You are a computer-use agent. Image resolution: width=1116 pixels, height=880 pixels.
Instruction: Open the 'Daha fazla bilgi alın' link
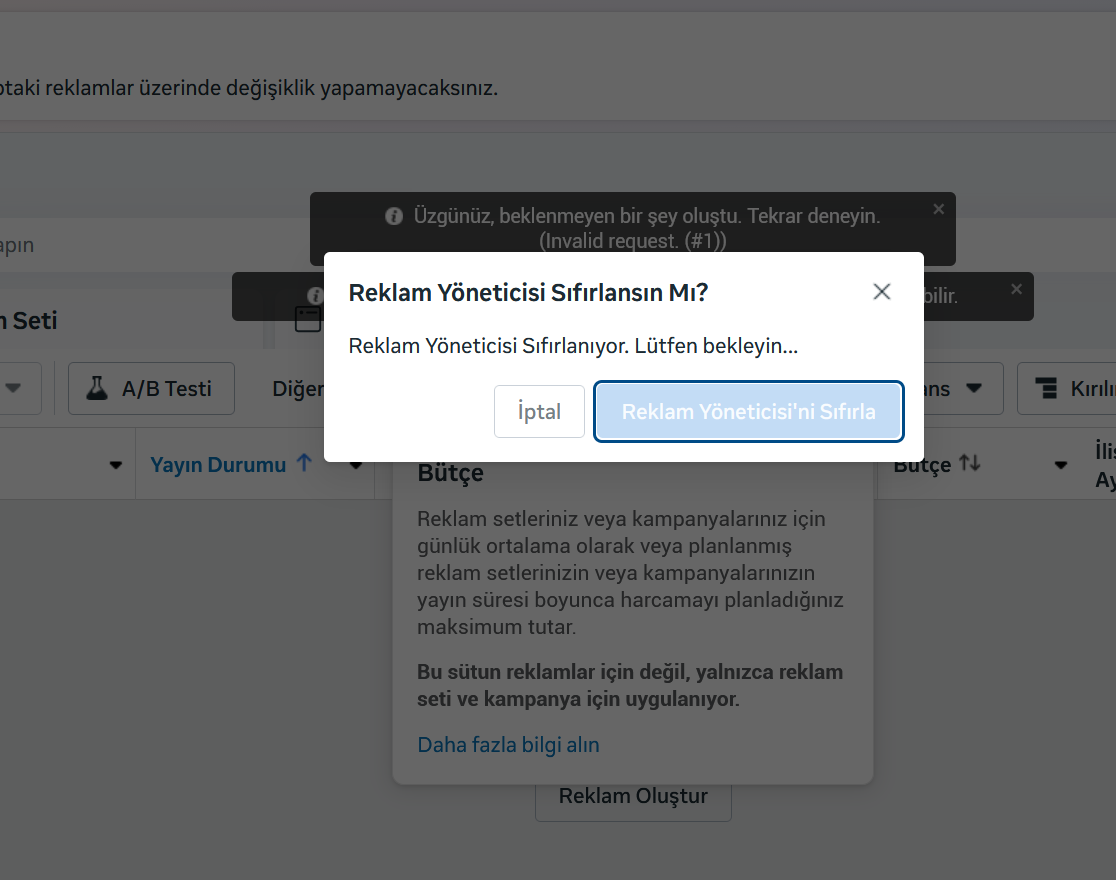pos(508,745)
